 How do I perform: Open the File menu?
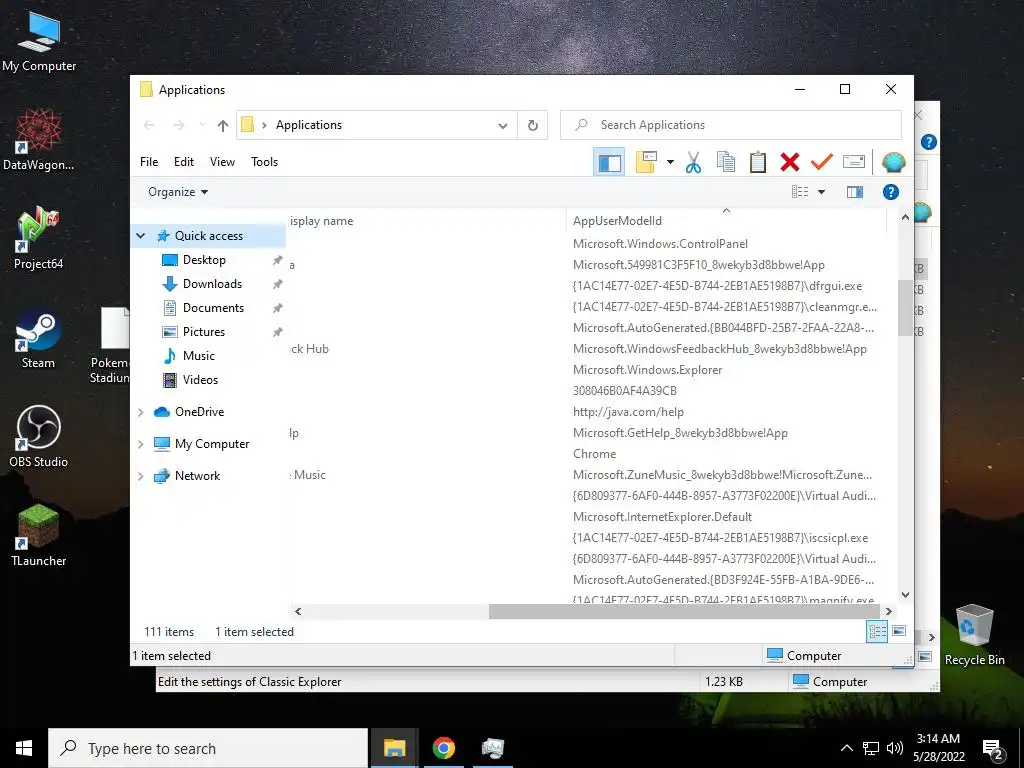point(149,162)
